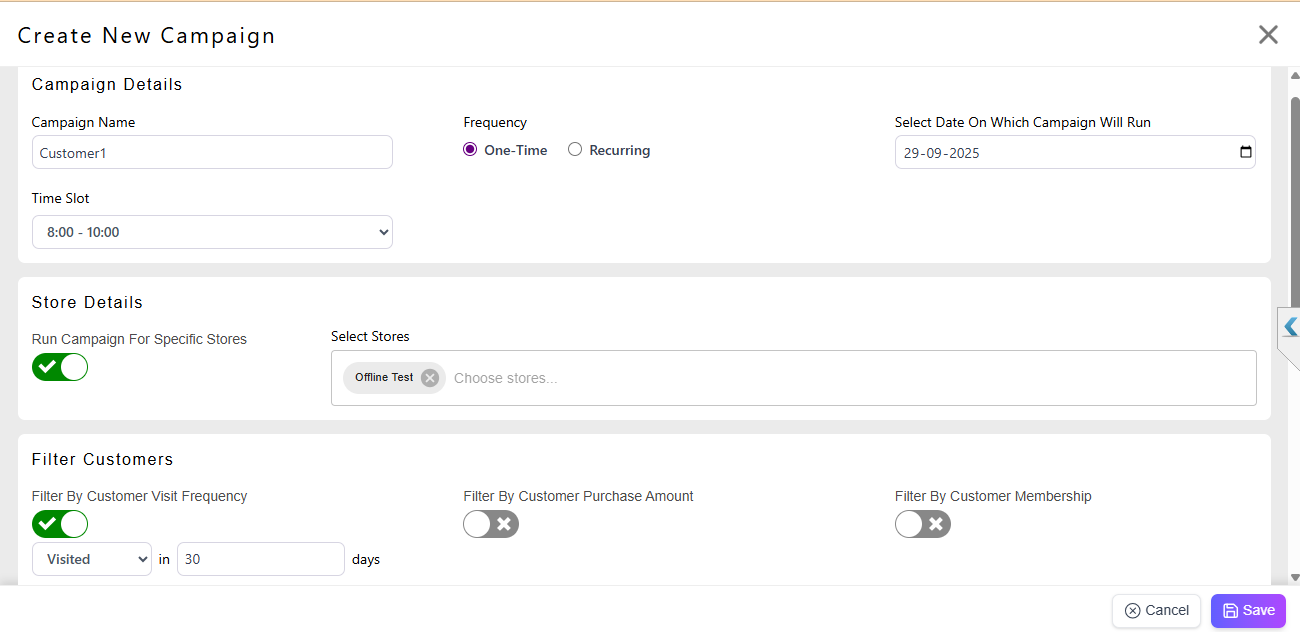This screenshot has height=632, width=1300.
Task: Open the Visited condition dropdown
Action: click(92, 559)
